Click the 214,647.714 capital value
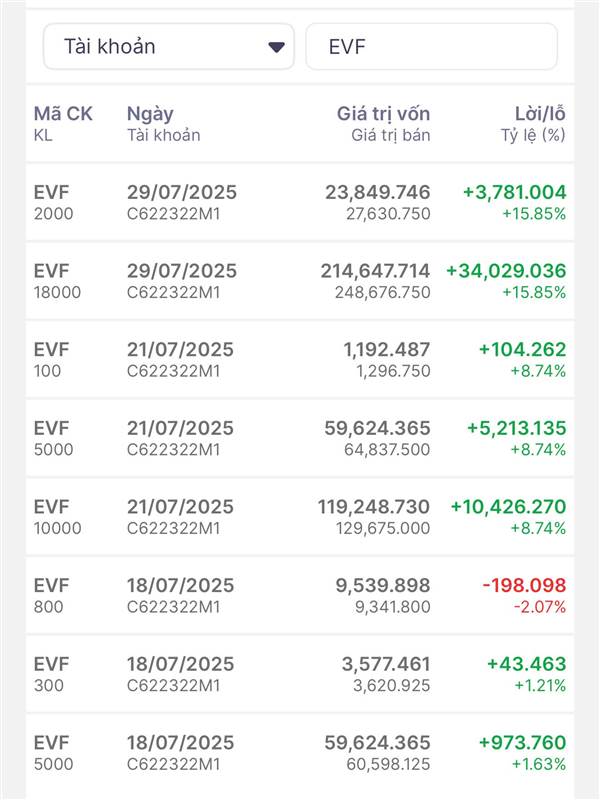This screenshot has height=800, width=600. (375, 271)
